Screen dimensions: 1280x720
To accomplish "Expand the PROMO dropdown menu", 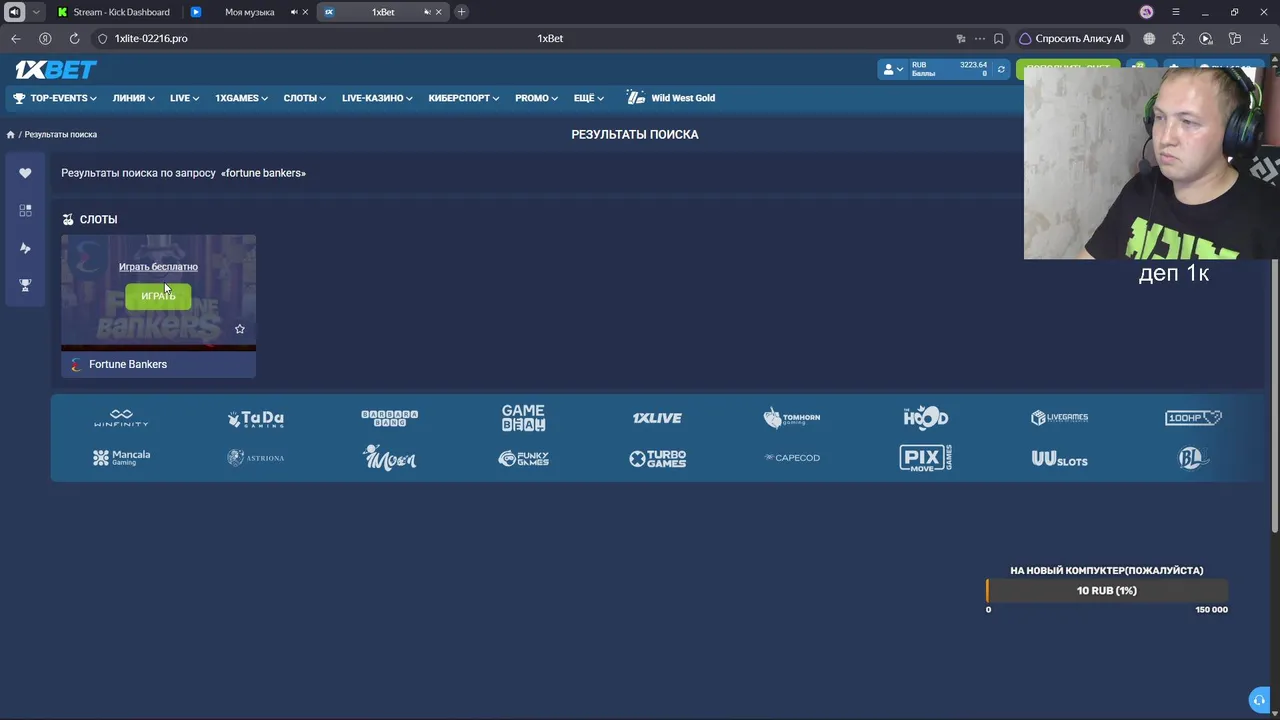I will point(537,98).
